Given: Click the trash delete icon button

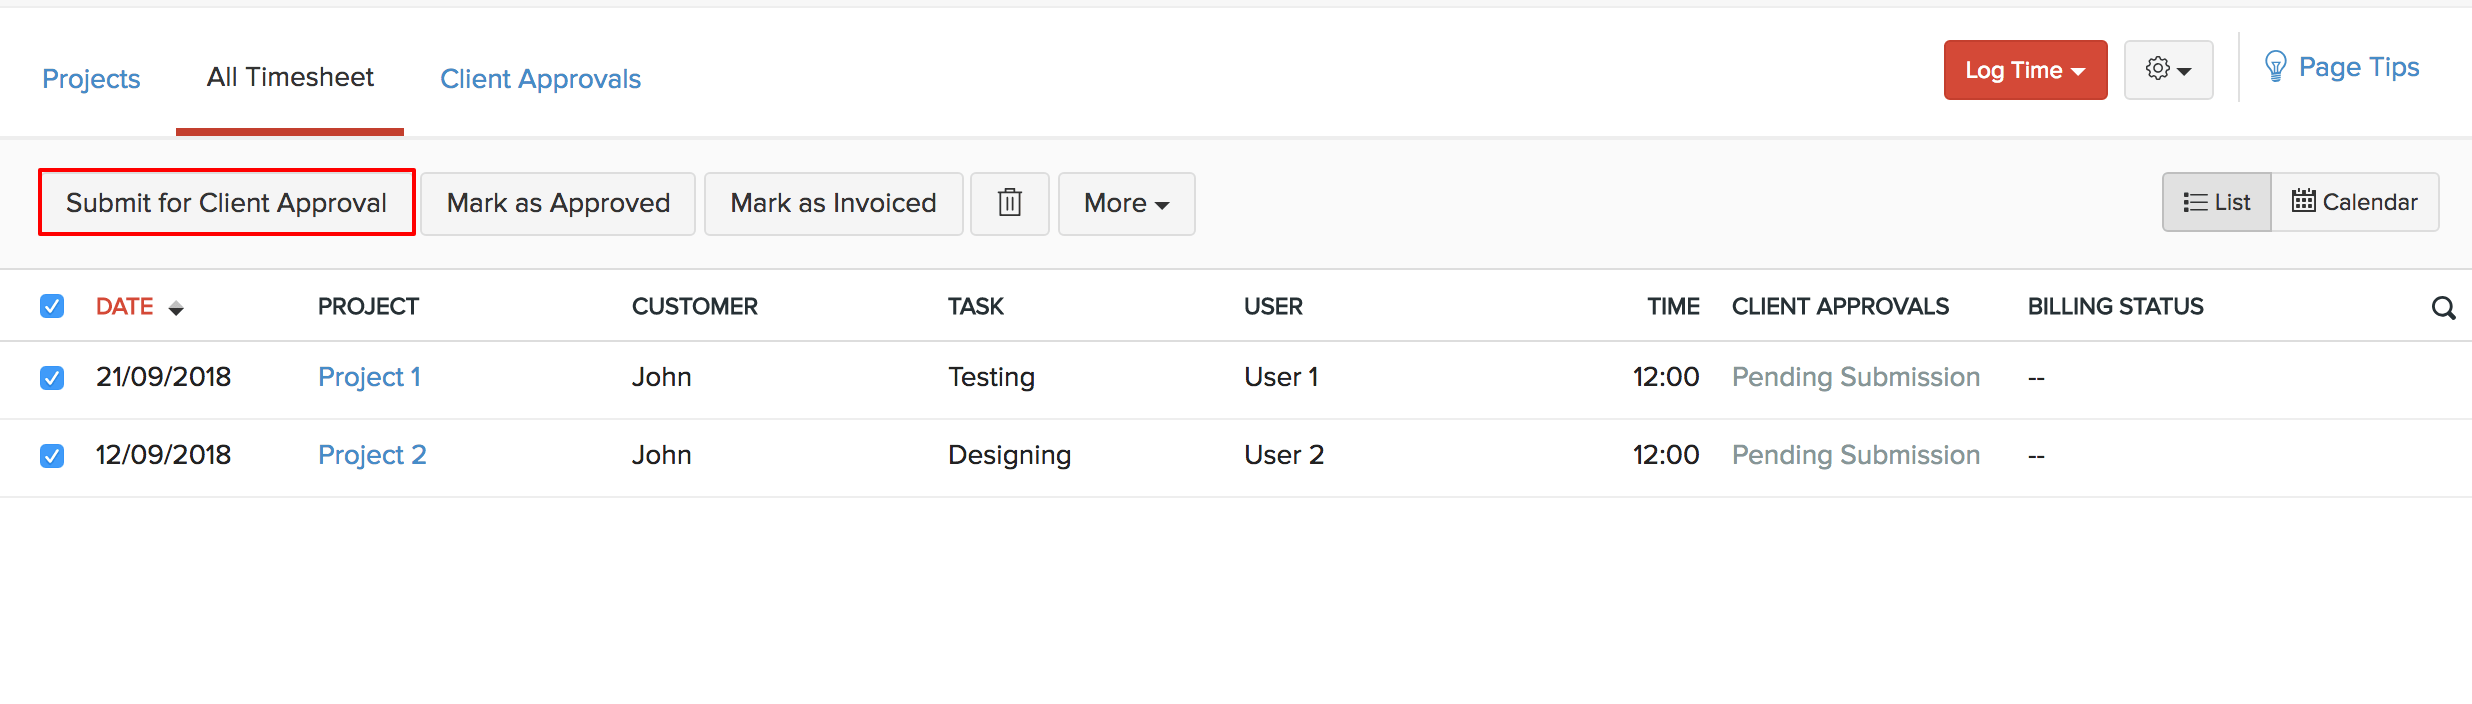Looking at the screenshot, I should [x=1009, y=203].
